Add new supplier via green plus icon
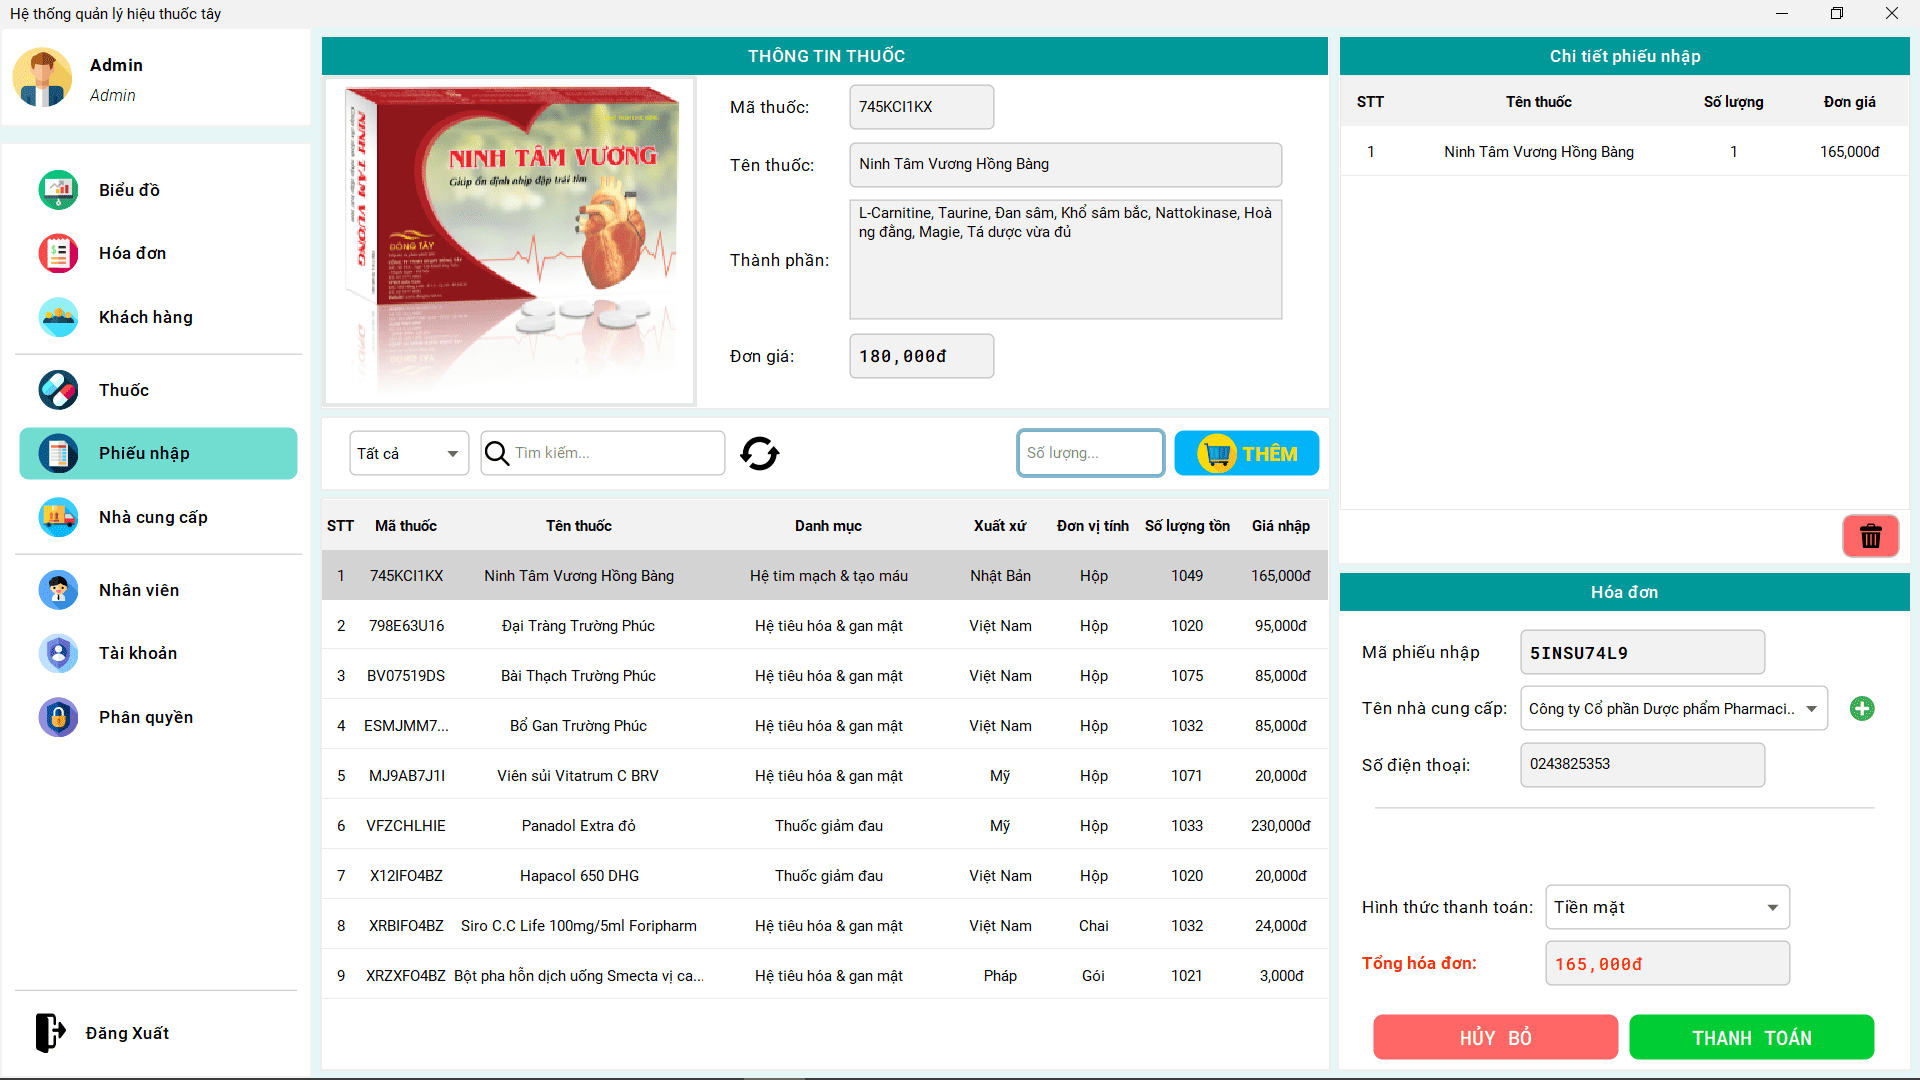 point(1862,708)
